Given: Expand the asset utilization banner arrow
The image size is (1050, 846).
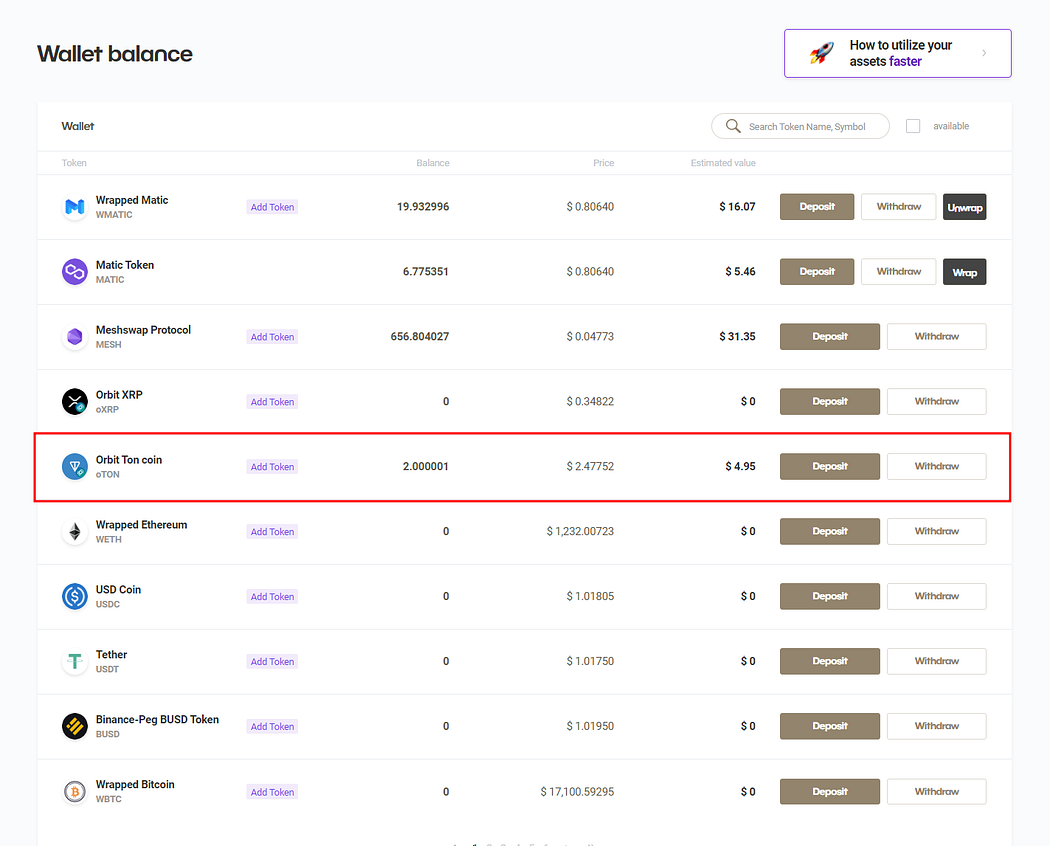Looking at the screenshot, I should point(984,53).
